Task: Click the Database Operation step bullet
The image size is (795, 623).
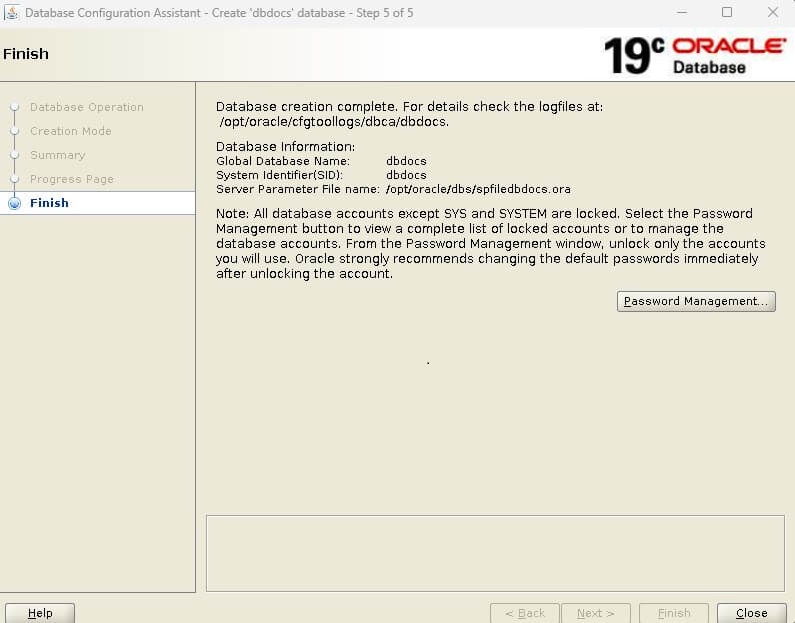Action: (x=15, y=107)
